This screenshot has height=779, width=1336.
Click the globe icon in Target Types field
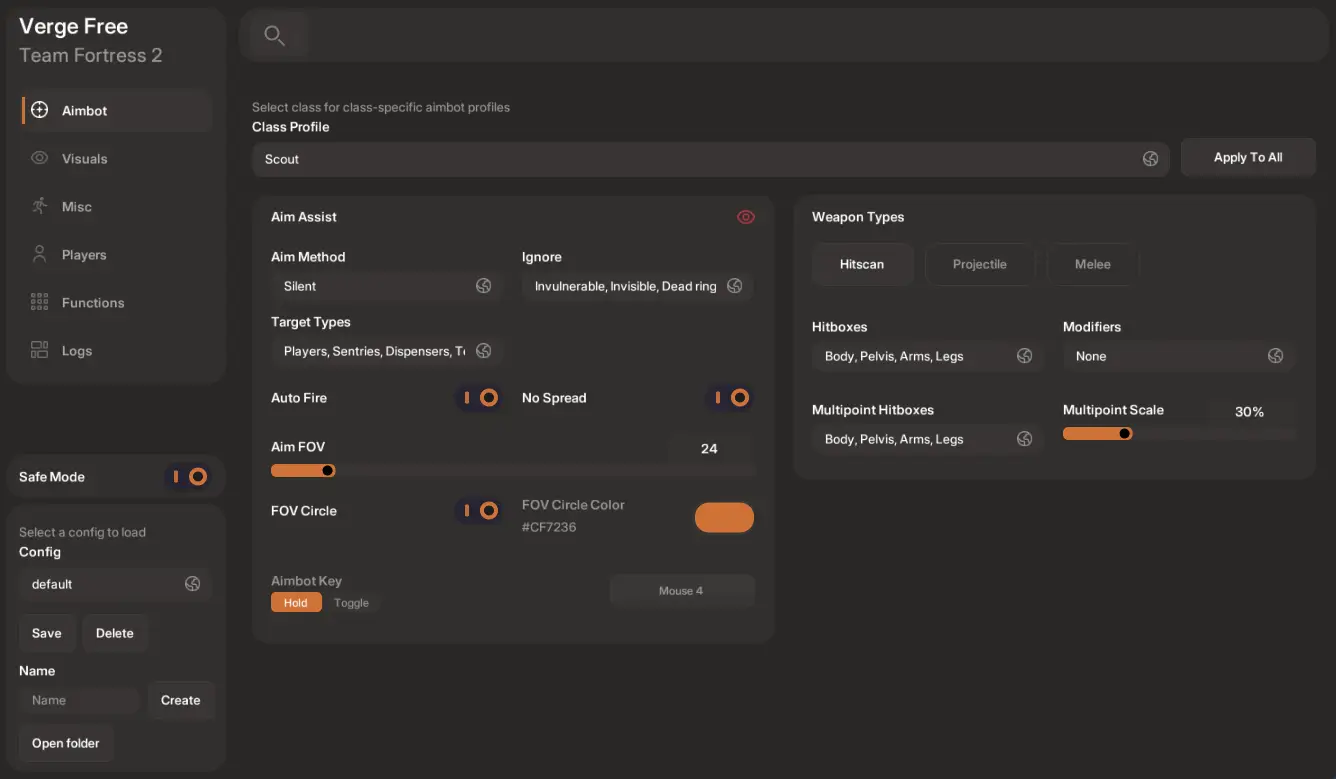pyautogui.click(x=484, y=351)
